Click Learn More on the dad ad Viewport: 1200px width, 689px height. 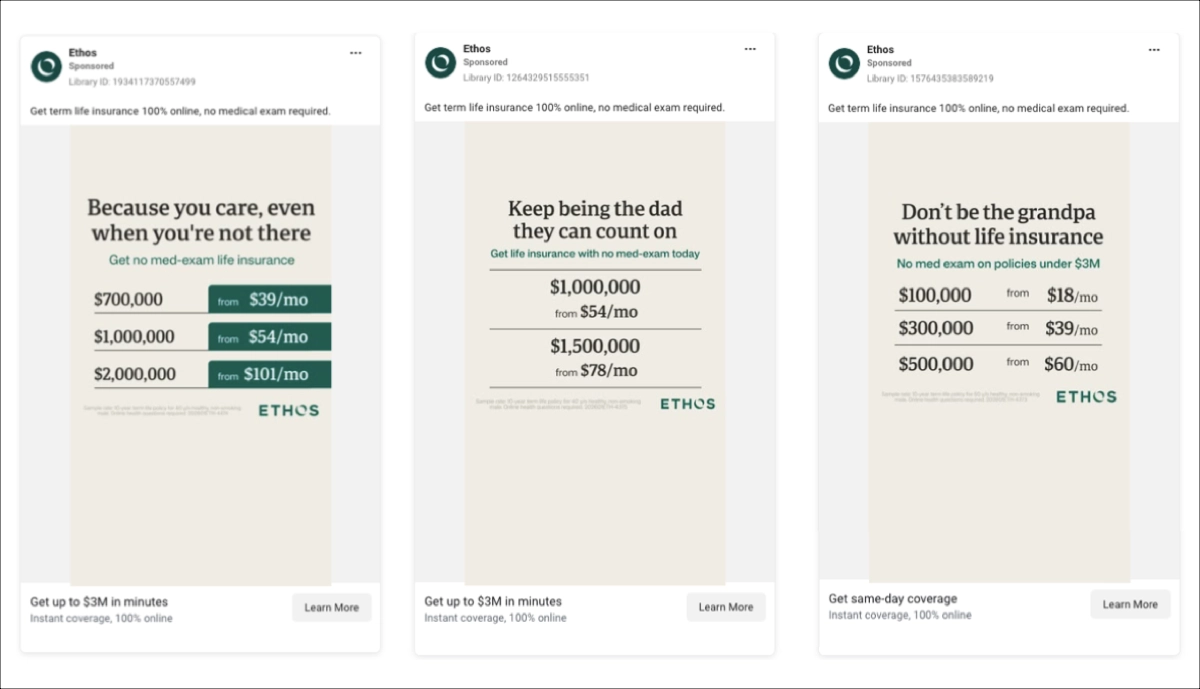click(x=726, y=607)
